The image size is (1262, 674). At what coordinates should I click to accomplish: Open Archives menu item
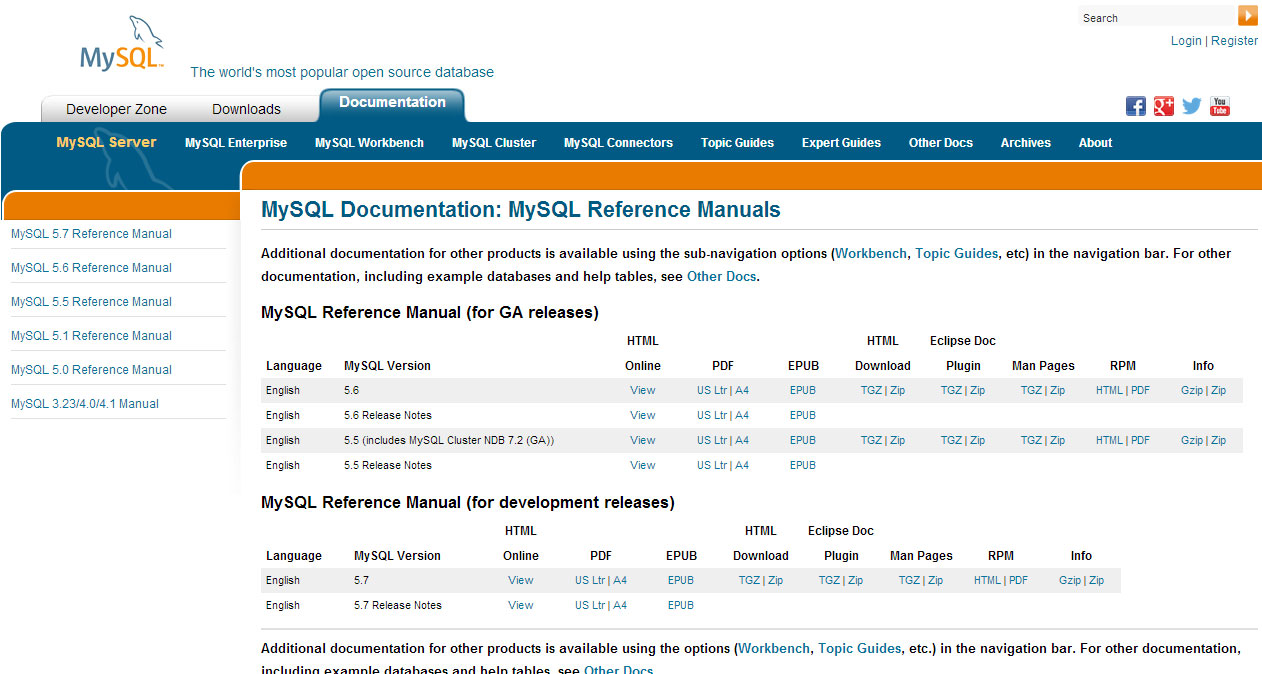pyautogui.click(x=1025, y=143)
